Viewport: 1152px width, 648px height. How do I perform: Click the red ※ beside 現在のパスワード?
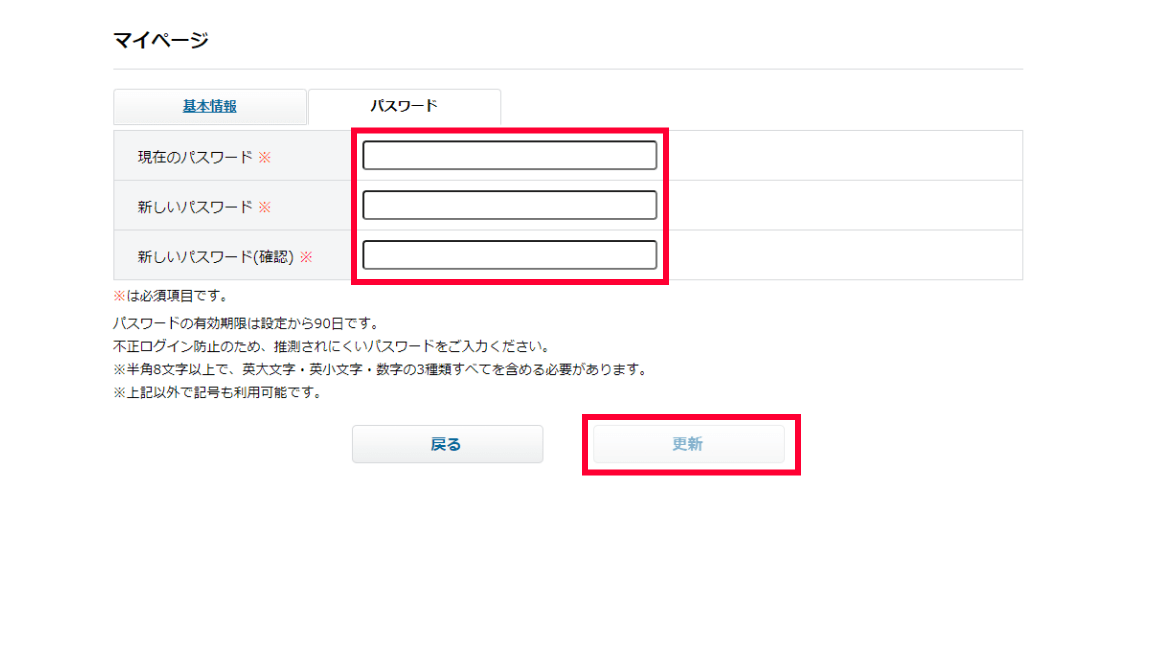(265, 157)
